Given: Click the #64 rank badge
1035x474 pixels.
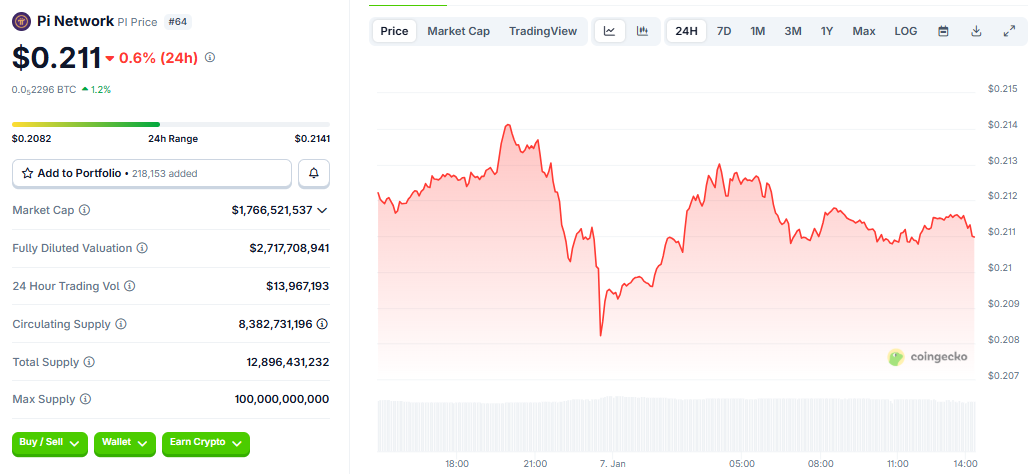Looking at the screenshot, I should [x=177, y=22].
